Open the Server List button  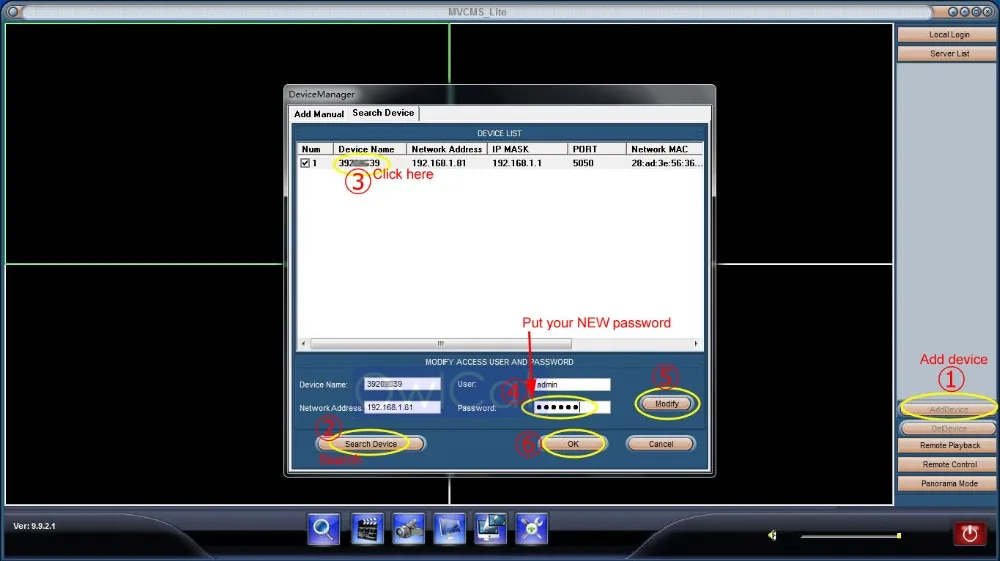coord(948,54)
